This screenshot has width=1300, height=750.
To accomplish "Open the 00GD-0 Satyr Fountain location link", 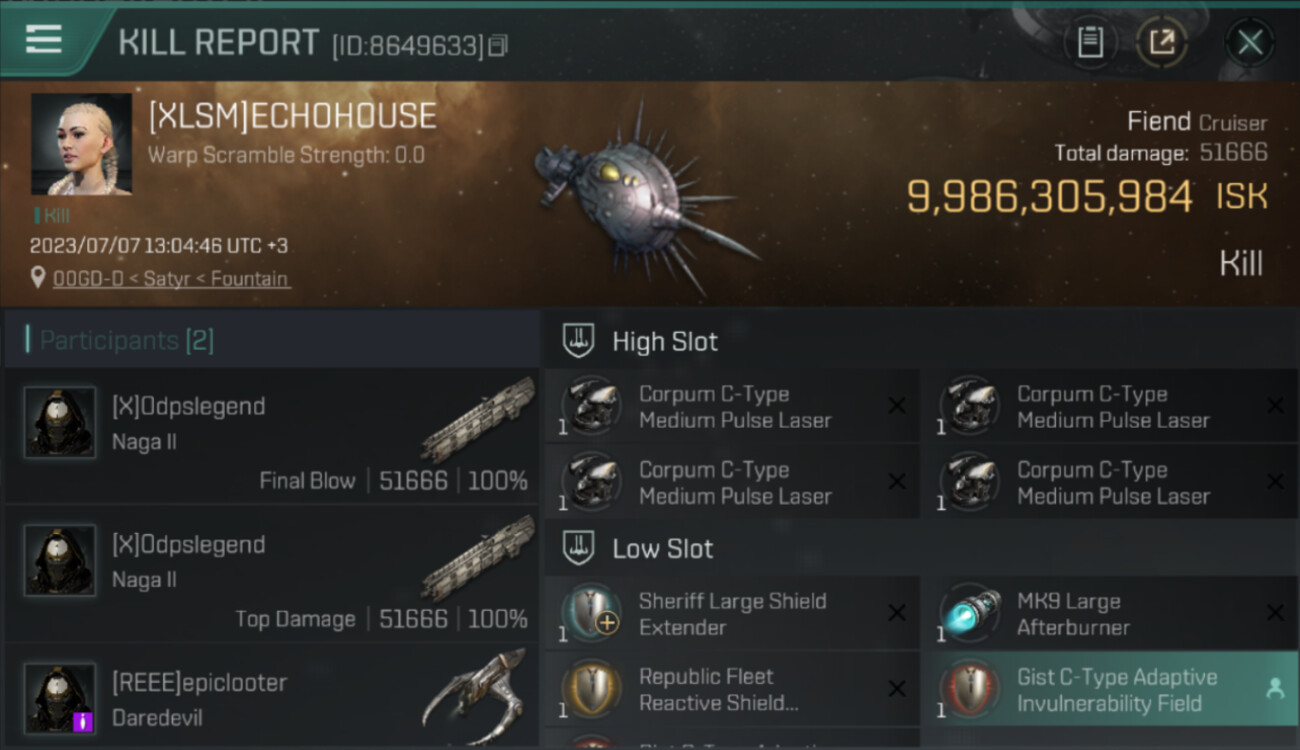I will click(x=170, y=279).
